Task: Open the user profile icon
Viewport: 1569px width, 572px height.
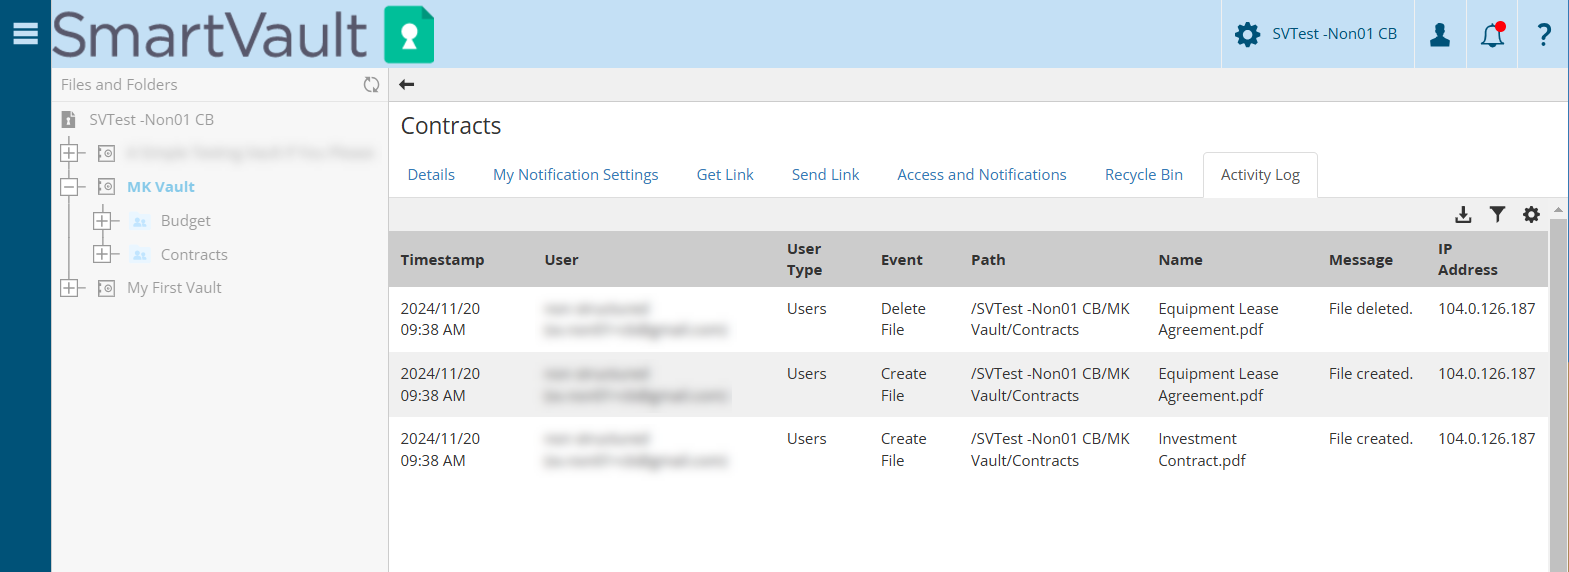Action: (x=1440, y=34)
